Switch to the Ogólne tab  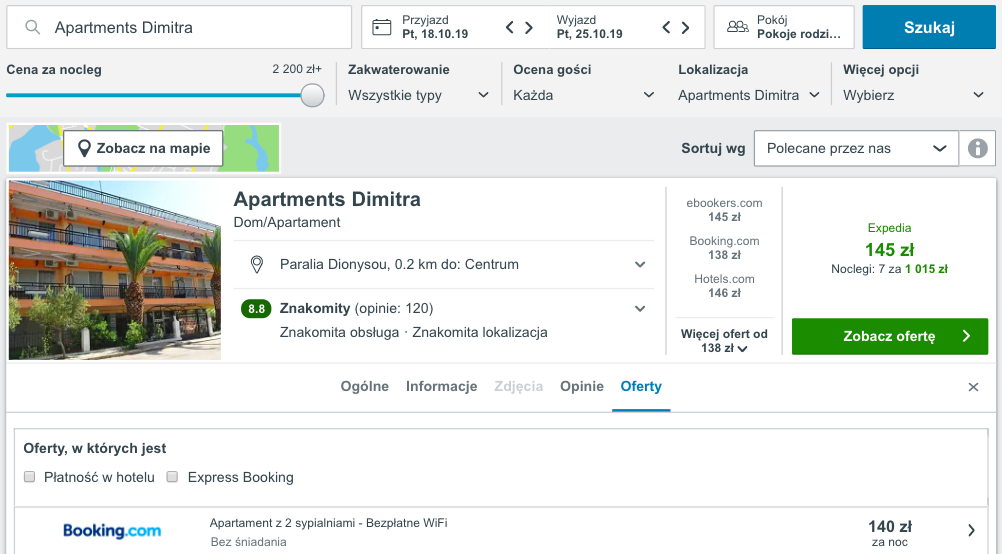pos(364,387)
